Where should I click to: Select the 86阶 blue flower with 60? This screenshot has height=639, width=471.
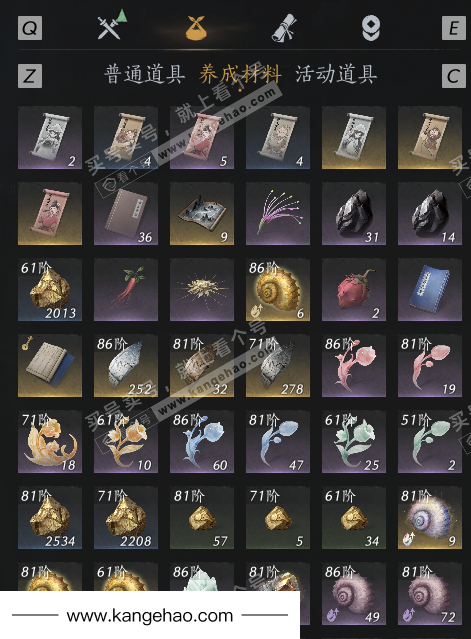point(202,442)
